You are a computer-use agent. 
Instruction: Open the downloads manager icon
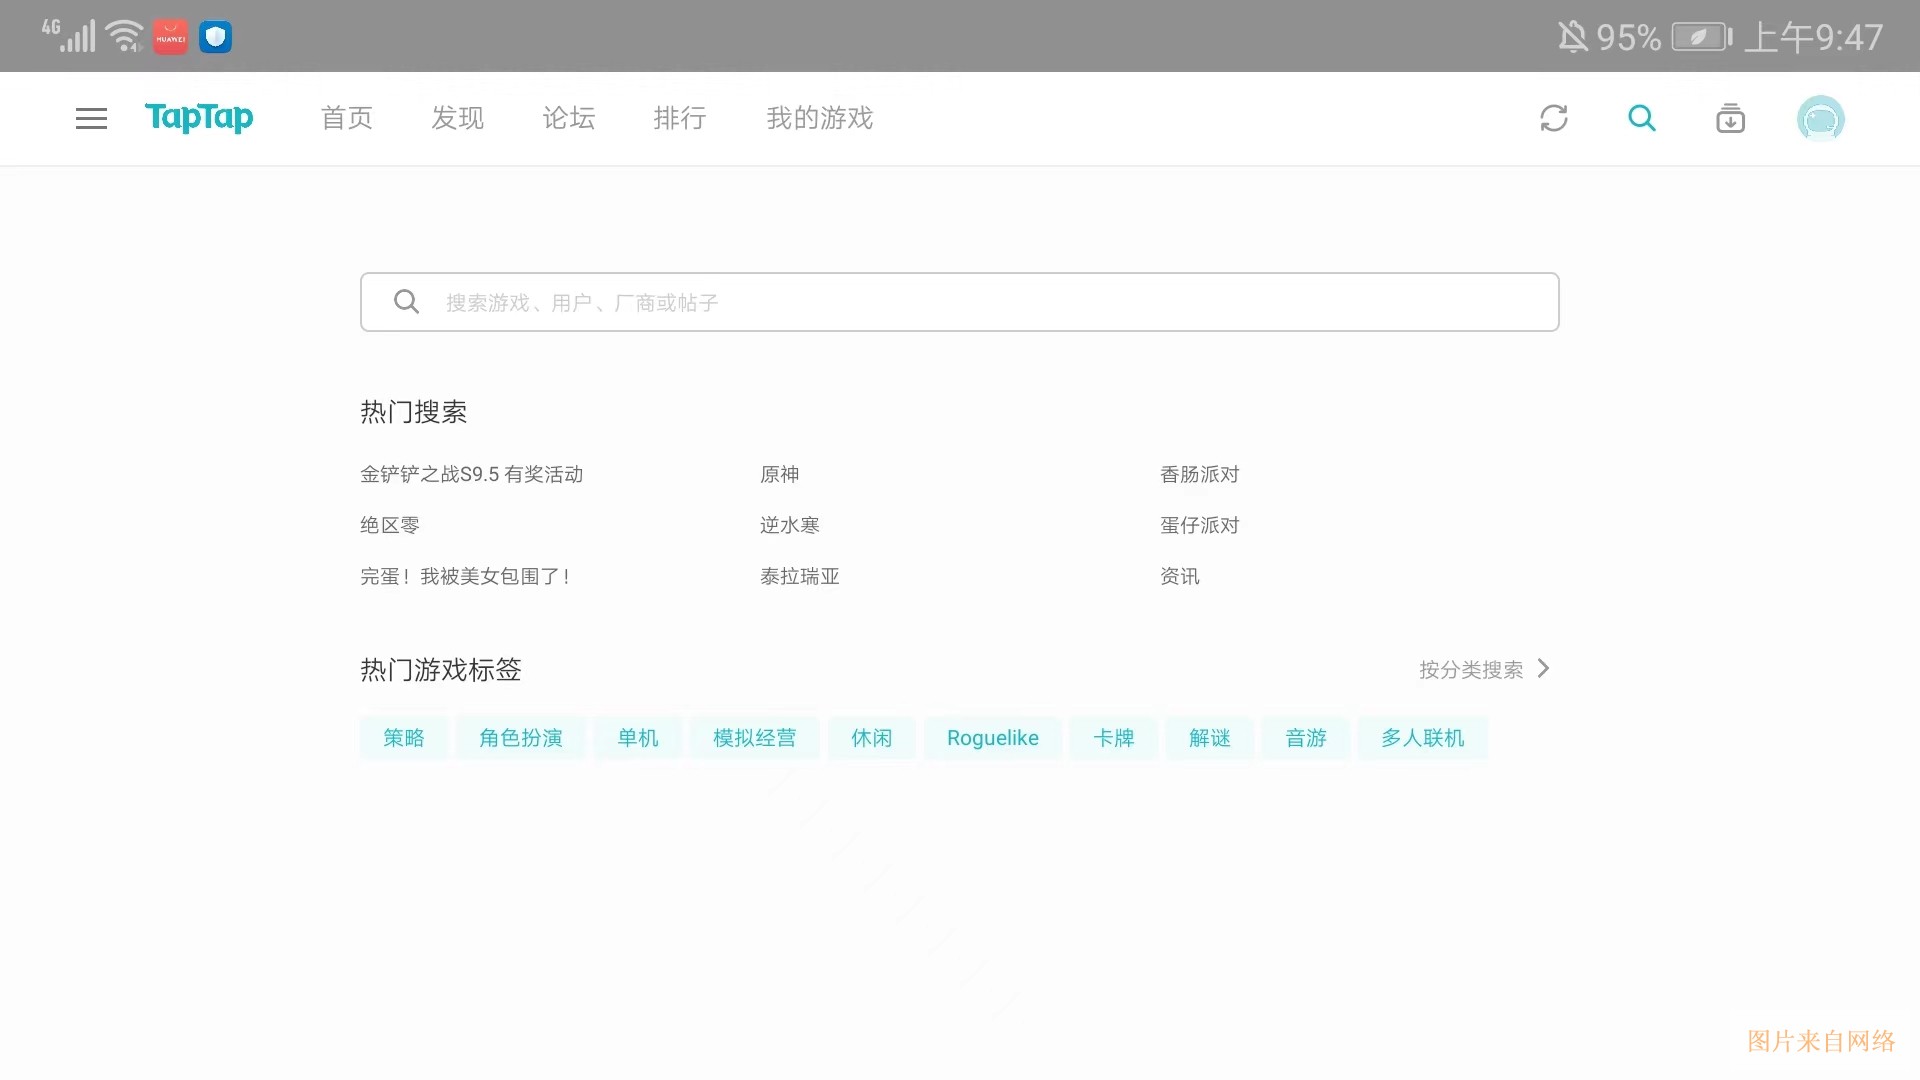coord(1730,118)
